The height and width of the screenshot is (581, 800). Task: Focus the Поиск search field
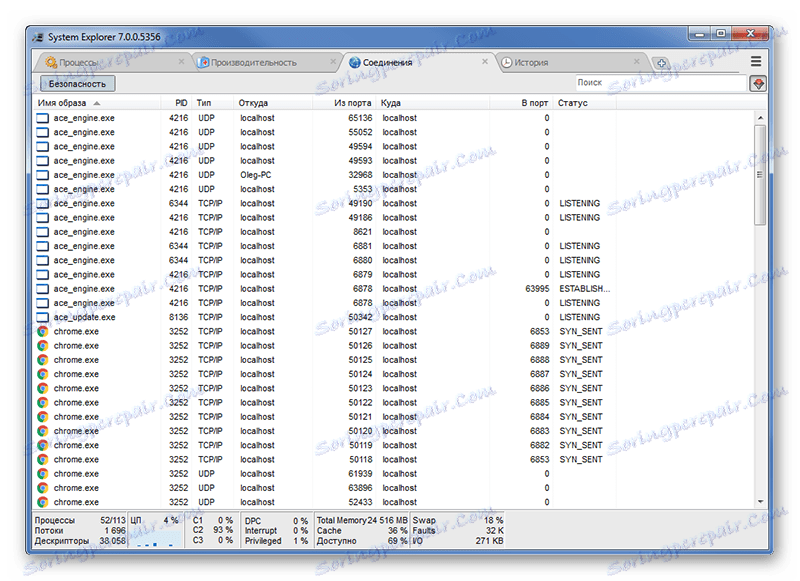pyautogui.click(x=660, y=83)
